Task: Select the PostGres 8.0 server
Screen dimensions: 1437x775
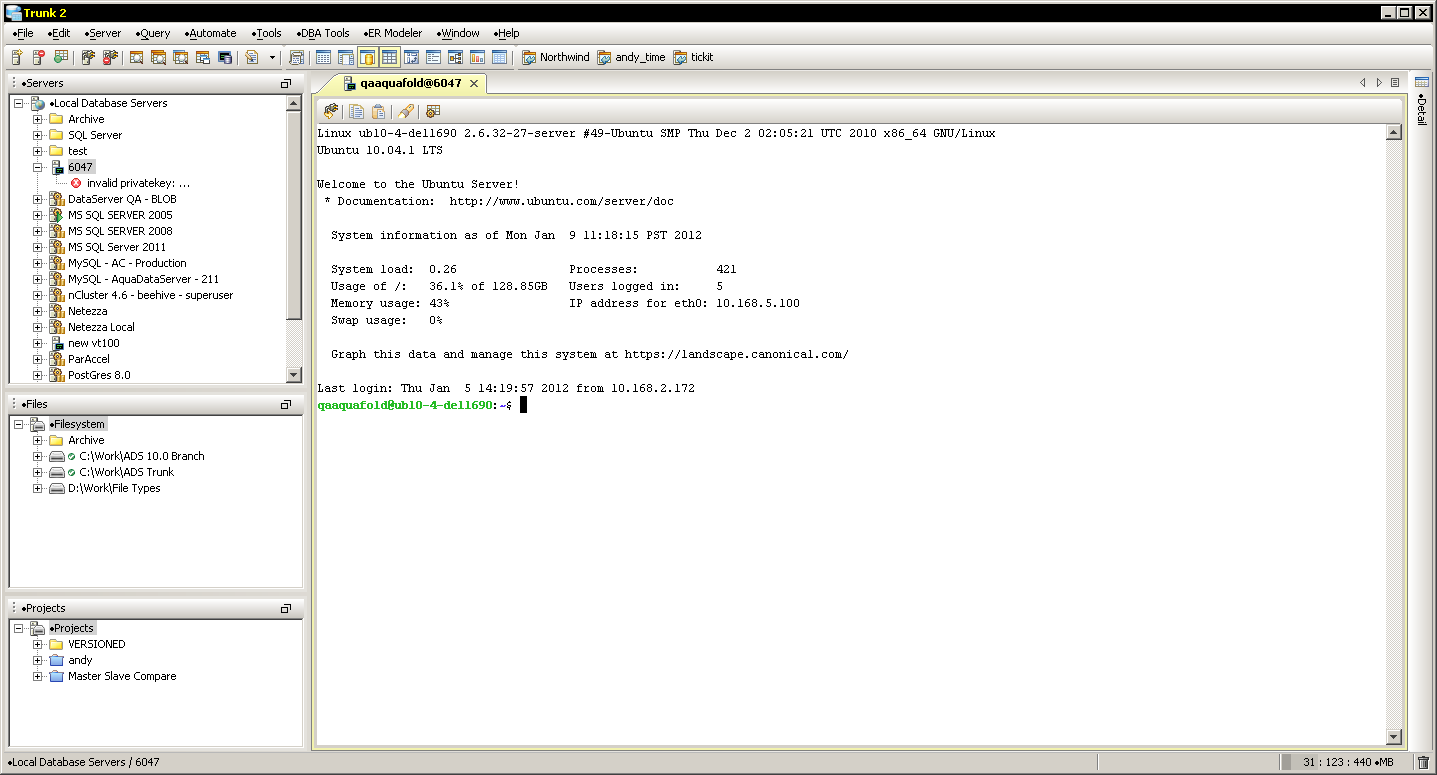Action: tap(99, 375)
